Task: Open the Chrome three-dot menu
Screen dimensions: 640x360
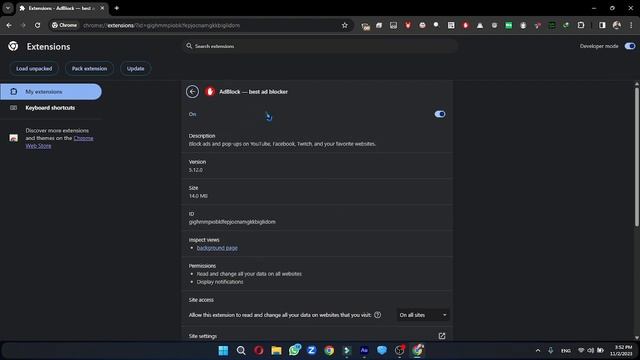Action: click(x=631, y=25)
